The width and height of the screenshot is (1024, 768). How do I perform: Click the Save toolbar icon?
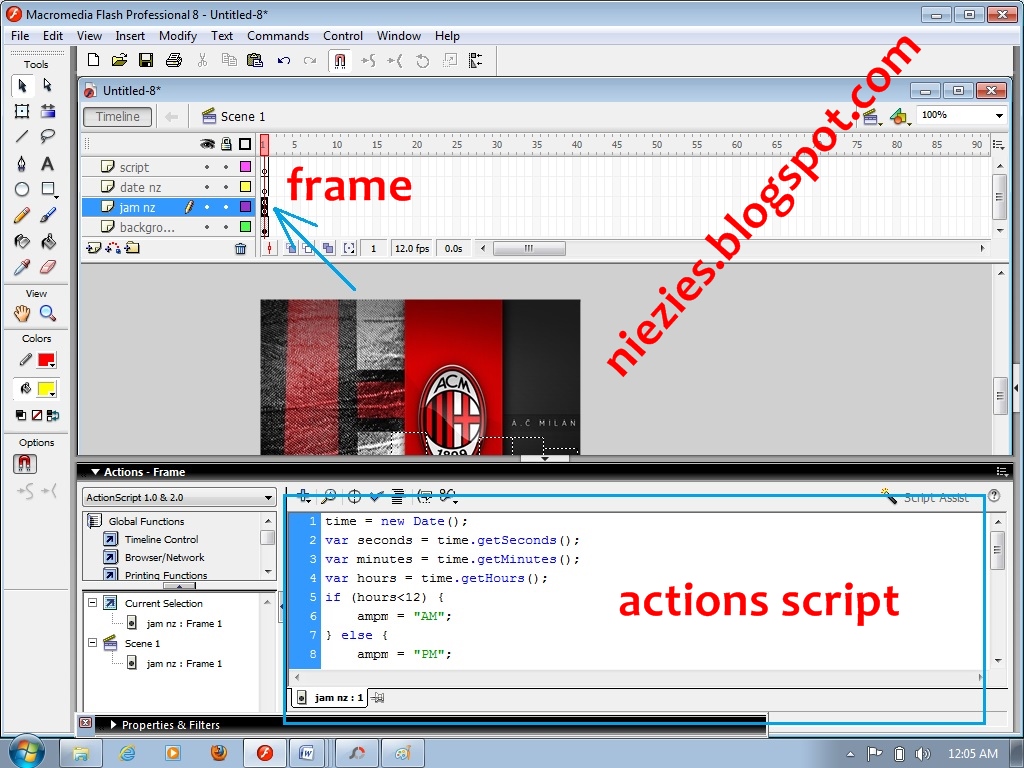pos(146,60)
